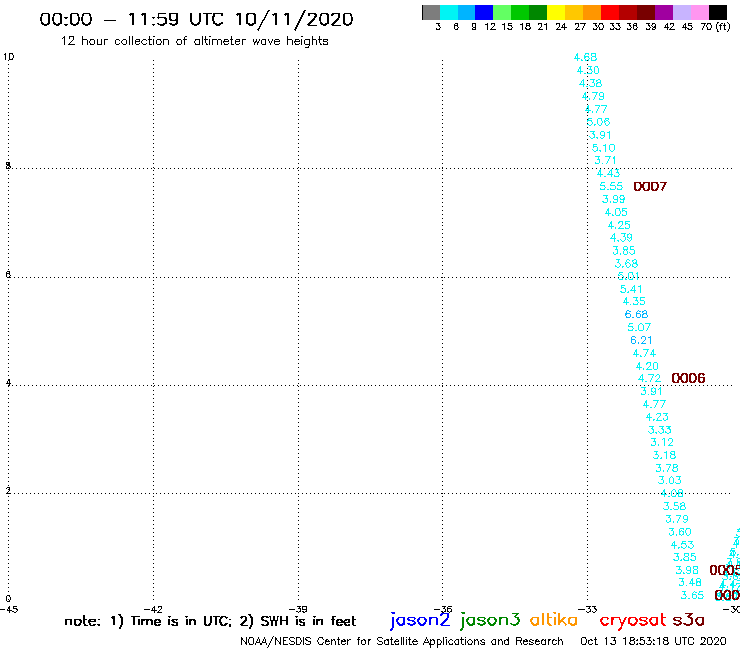
Task: Click the wave height value 3.33
Action: click(x=660, y=430)
